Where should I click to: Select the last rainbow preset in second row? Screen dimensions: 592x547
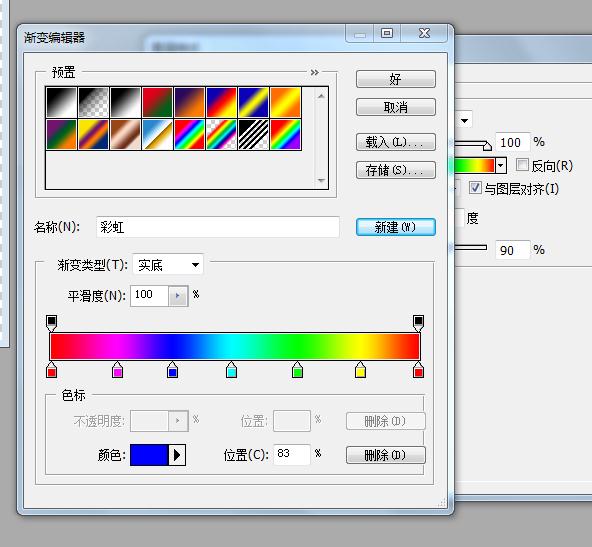(286, 134)
